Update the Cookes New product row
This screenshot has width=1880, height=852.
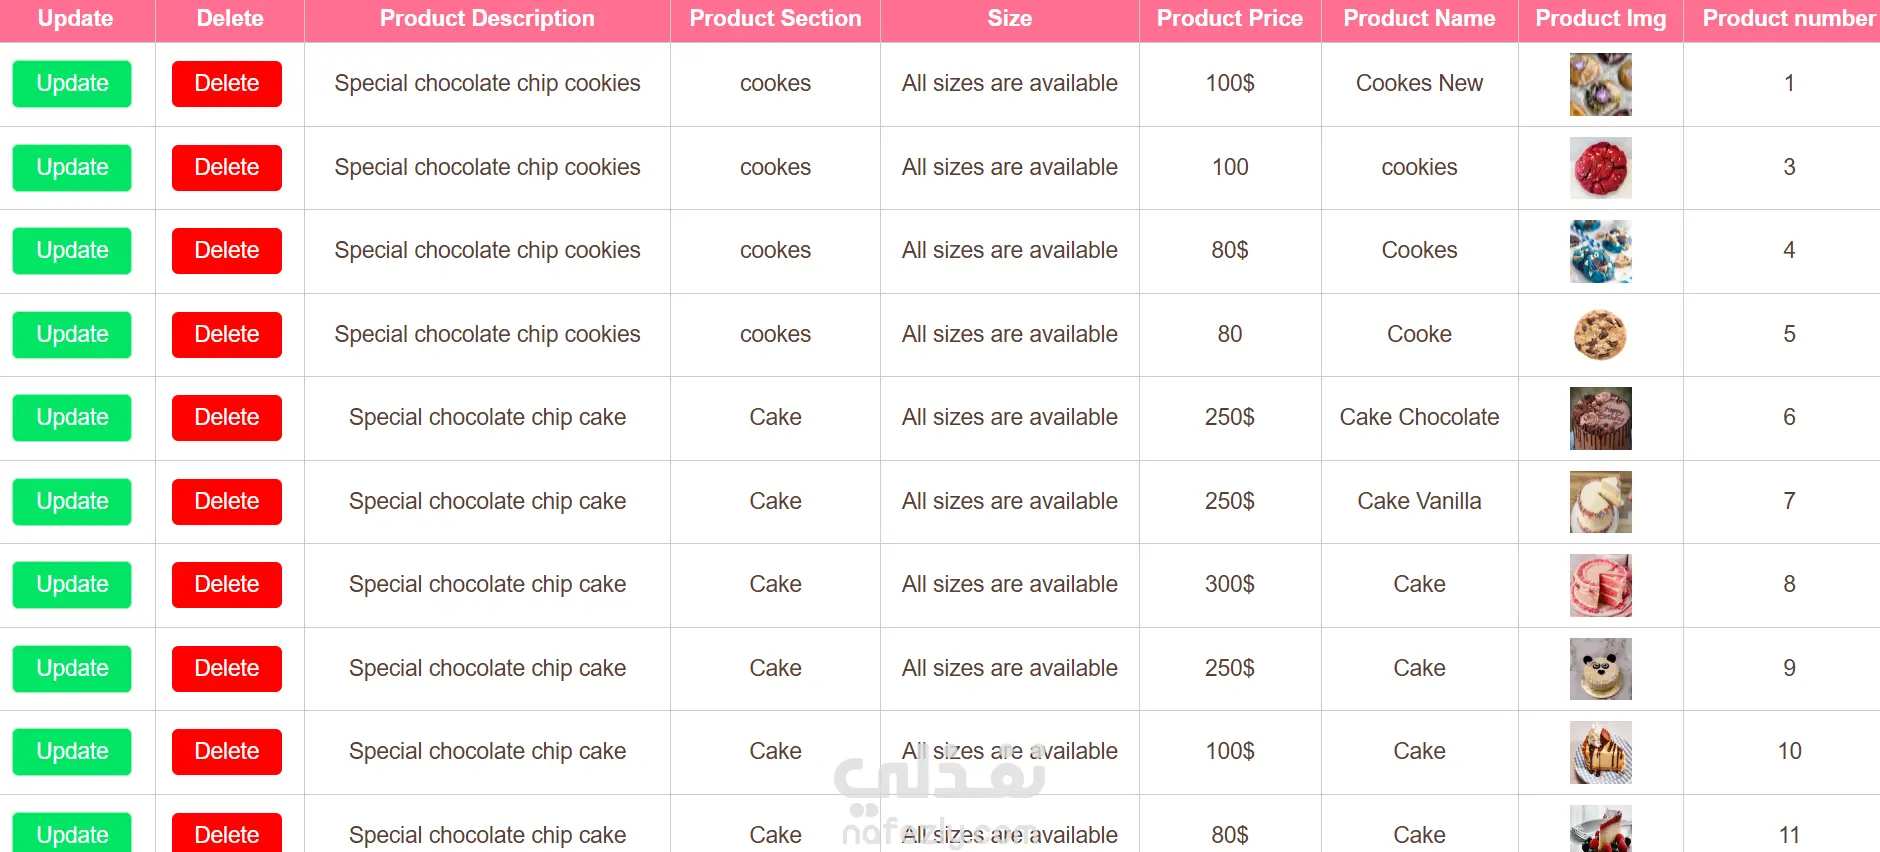tap(72, 84)
